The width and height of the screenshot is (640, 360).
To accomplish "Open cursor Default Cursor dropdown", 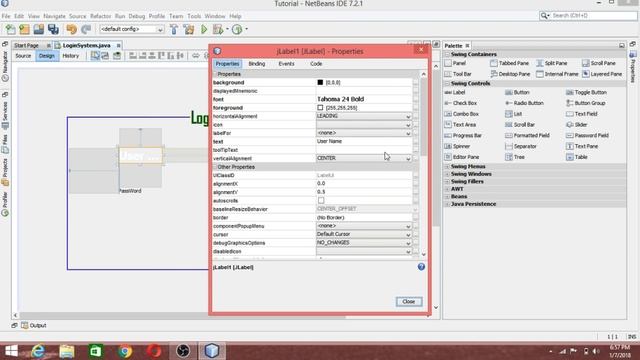I will [x=364, y=234].
